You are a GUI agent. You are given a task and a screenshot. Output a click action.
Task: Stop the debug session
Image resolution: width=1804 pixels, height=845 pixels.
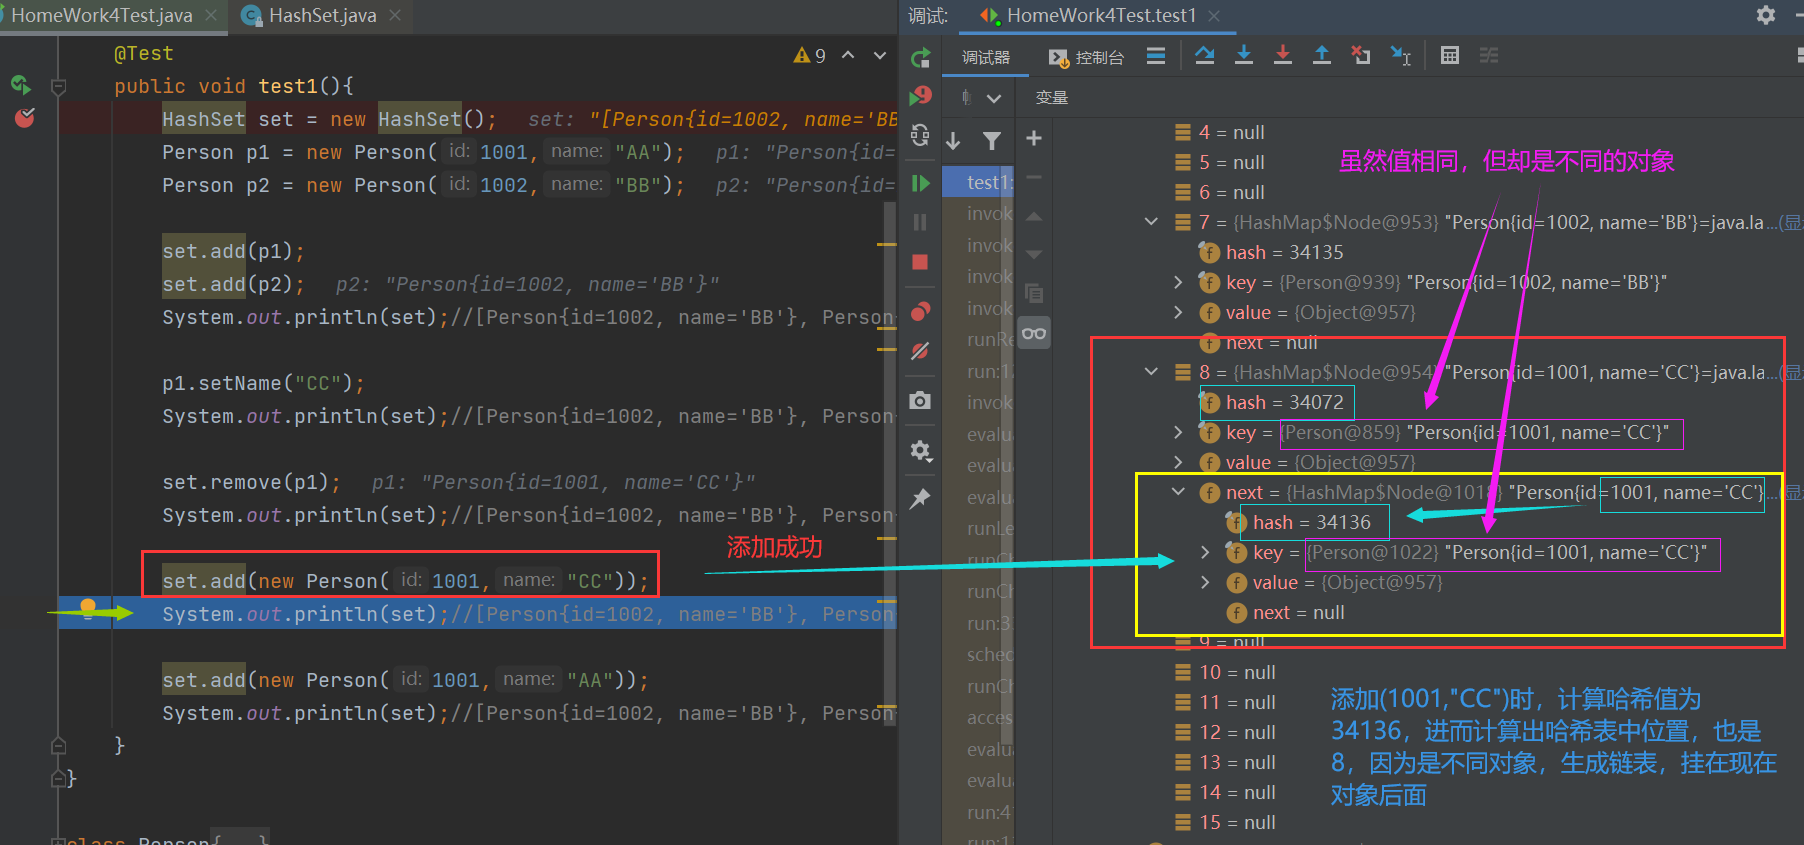[921, 262]
